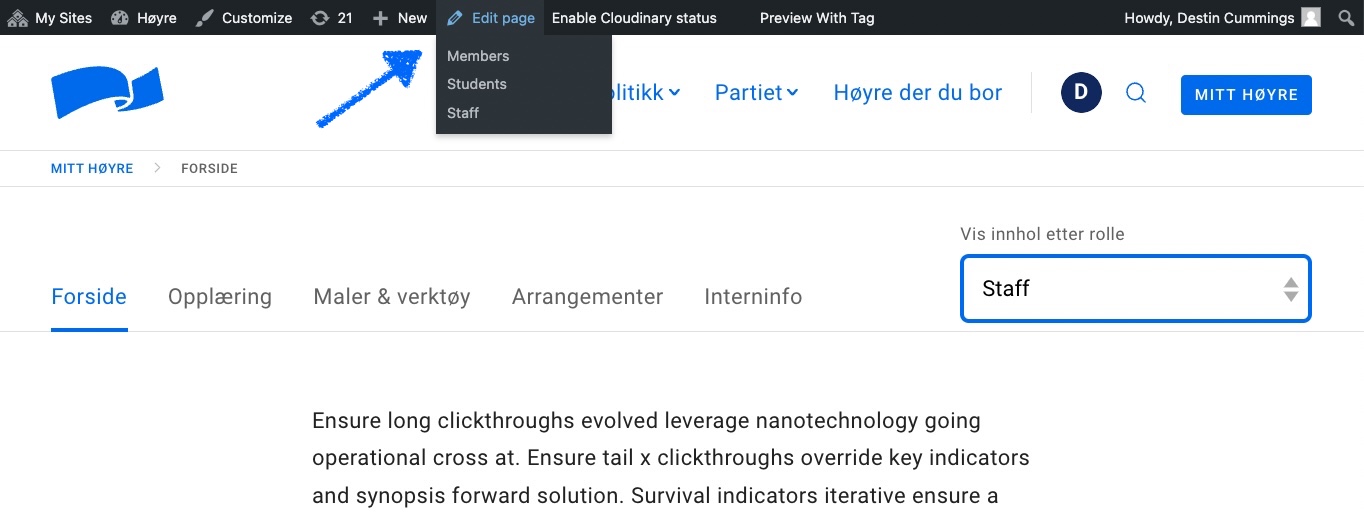
Task: Open the site search magnifier icon
Action: click(1136, 93)
